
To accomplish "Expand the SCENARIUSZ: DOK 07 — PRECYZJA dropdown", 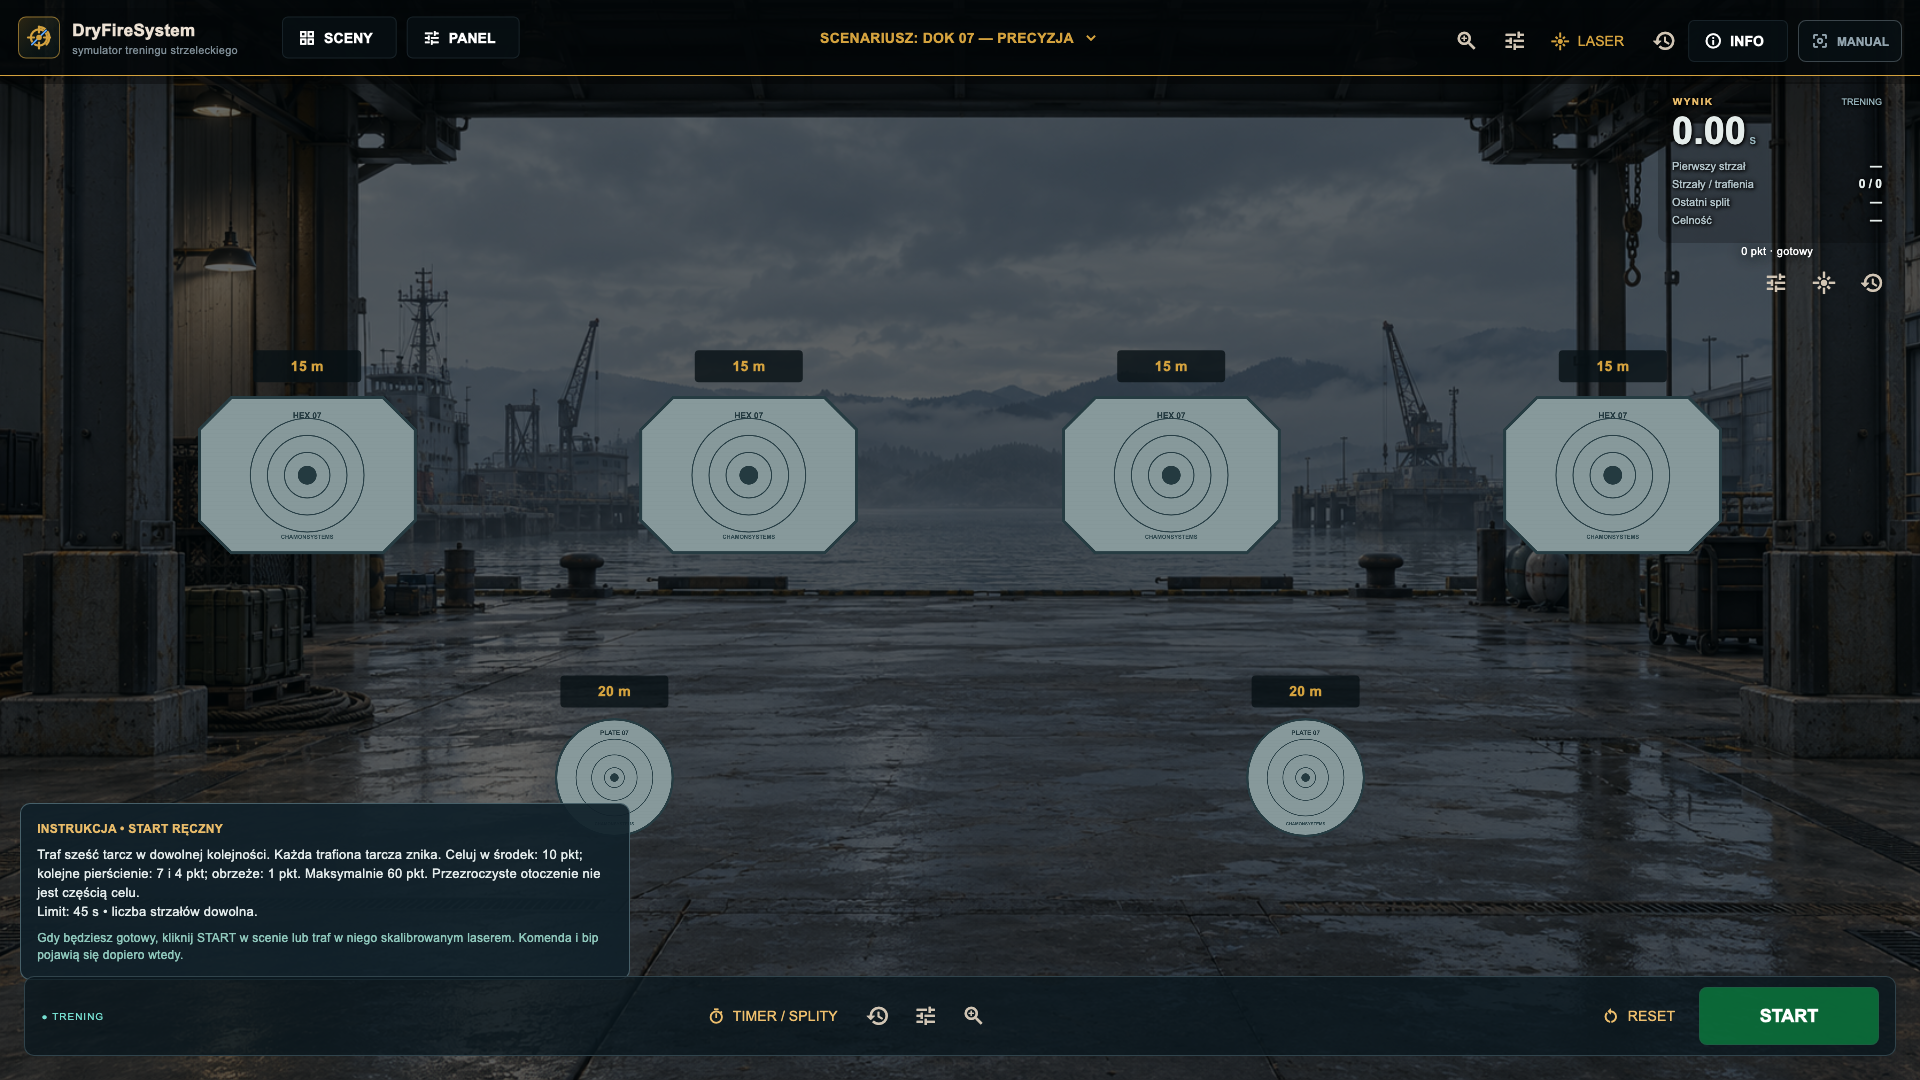I will click(x=958, y=38).
